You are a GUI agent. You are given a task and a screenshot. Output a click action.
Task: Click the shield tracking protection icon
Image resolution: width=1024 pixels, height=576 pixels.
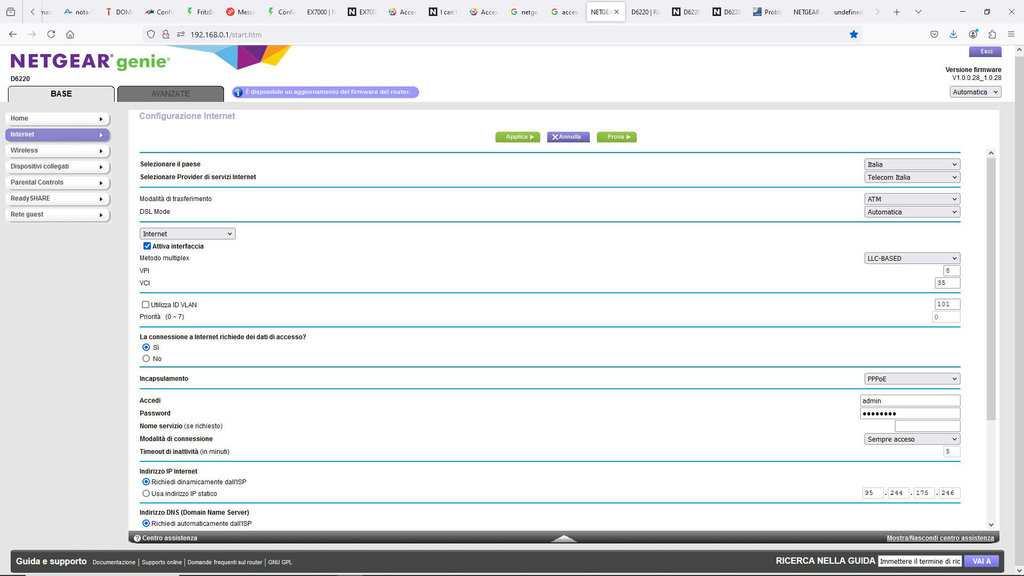[151, 35]
